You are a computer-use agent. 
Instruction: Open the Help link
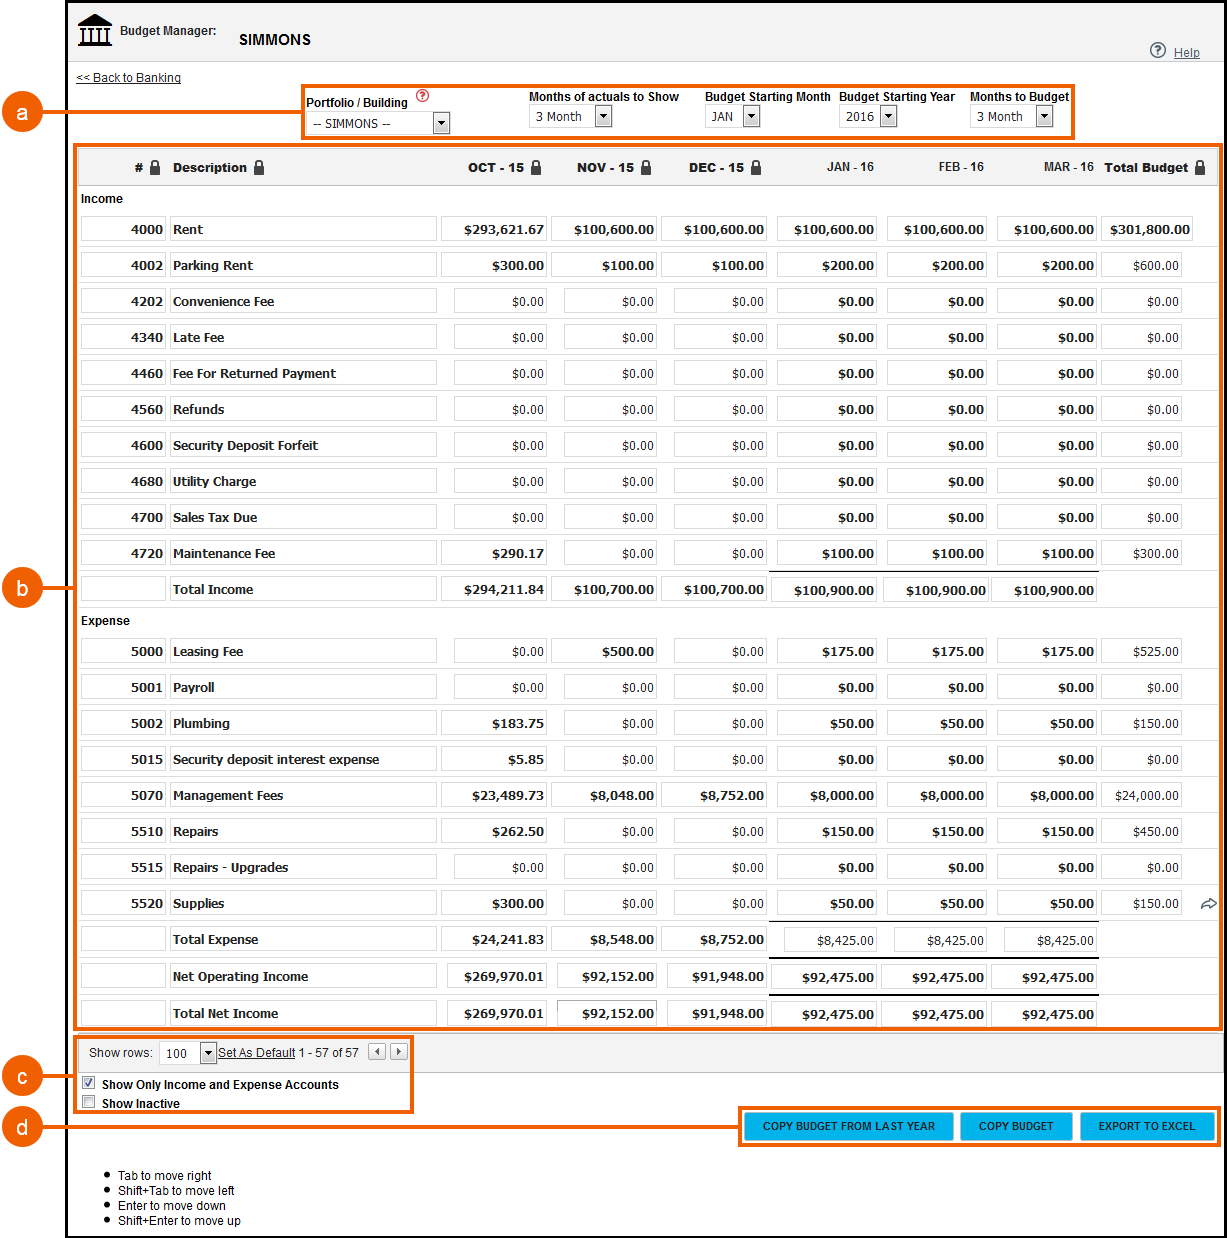(1187, 53)
